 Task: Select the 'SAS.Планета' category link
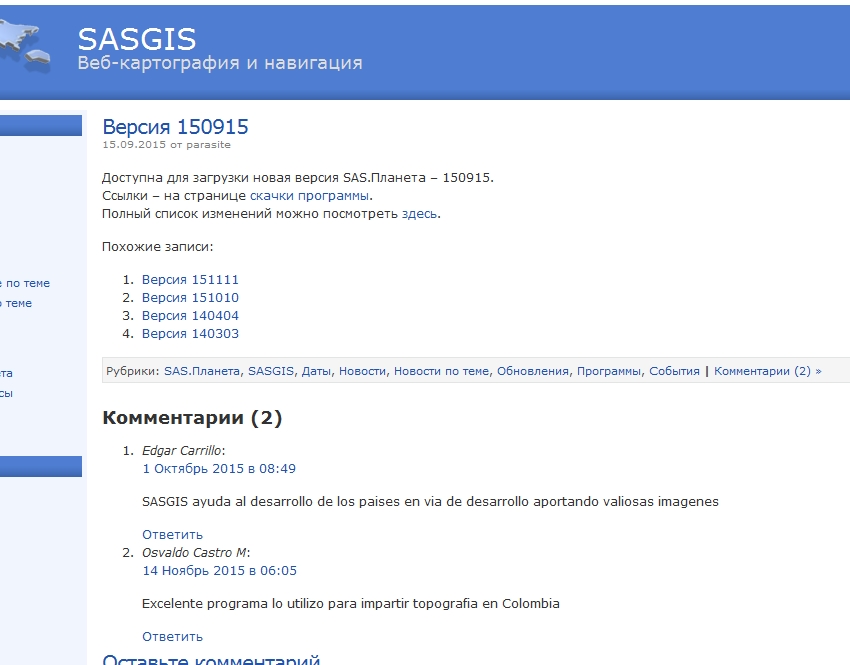(x=201, y=371)
